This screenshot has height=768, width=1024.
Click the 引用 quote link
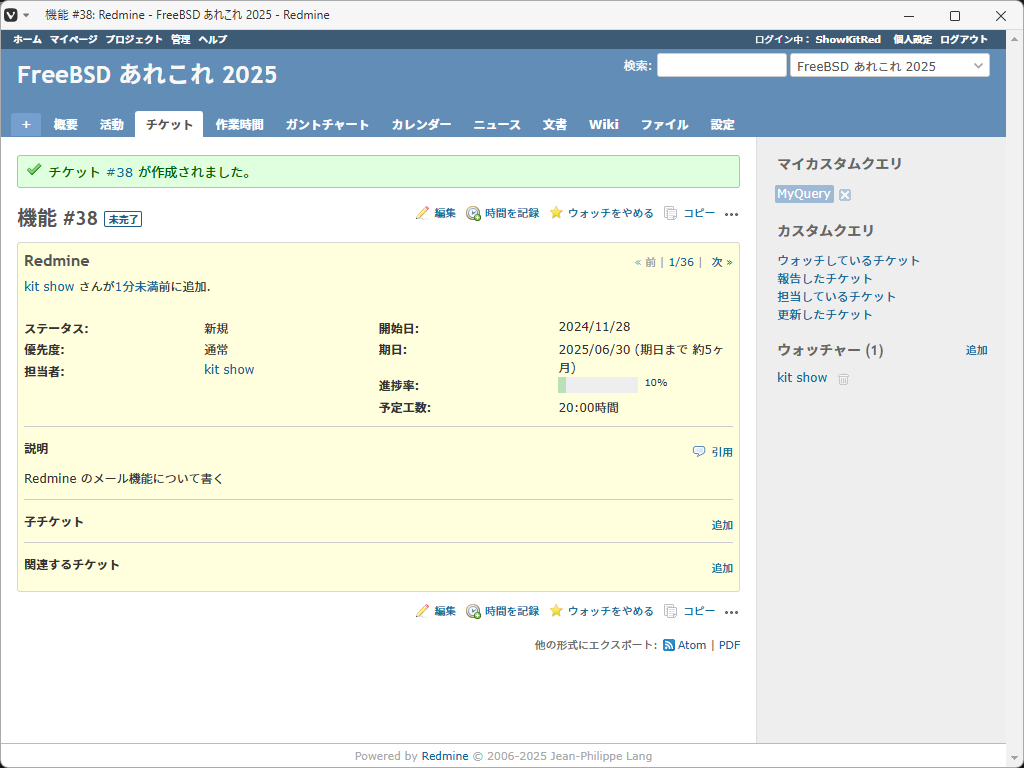pos(722,452)
